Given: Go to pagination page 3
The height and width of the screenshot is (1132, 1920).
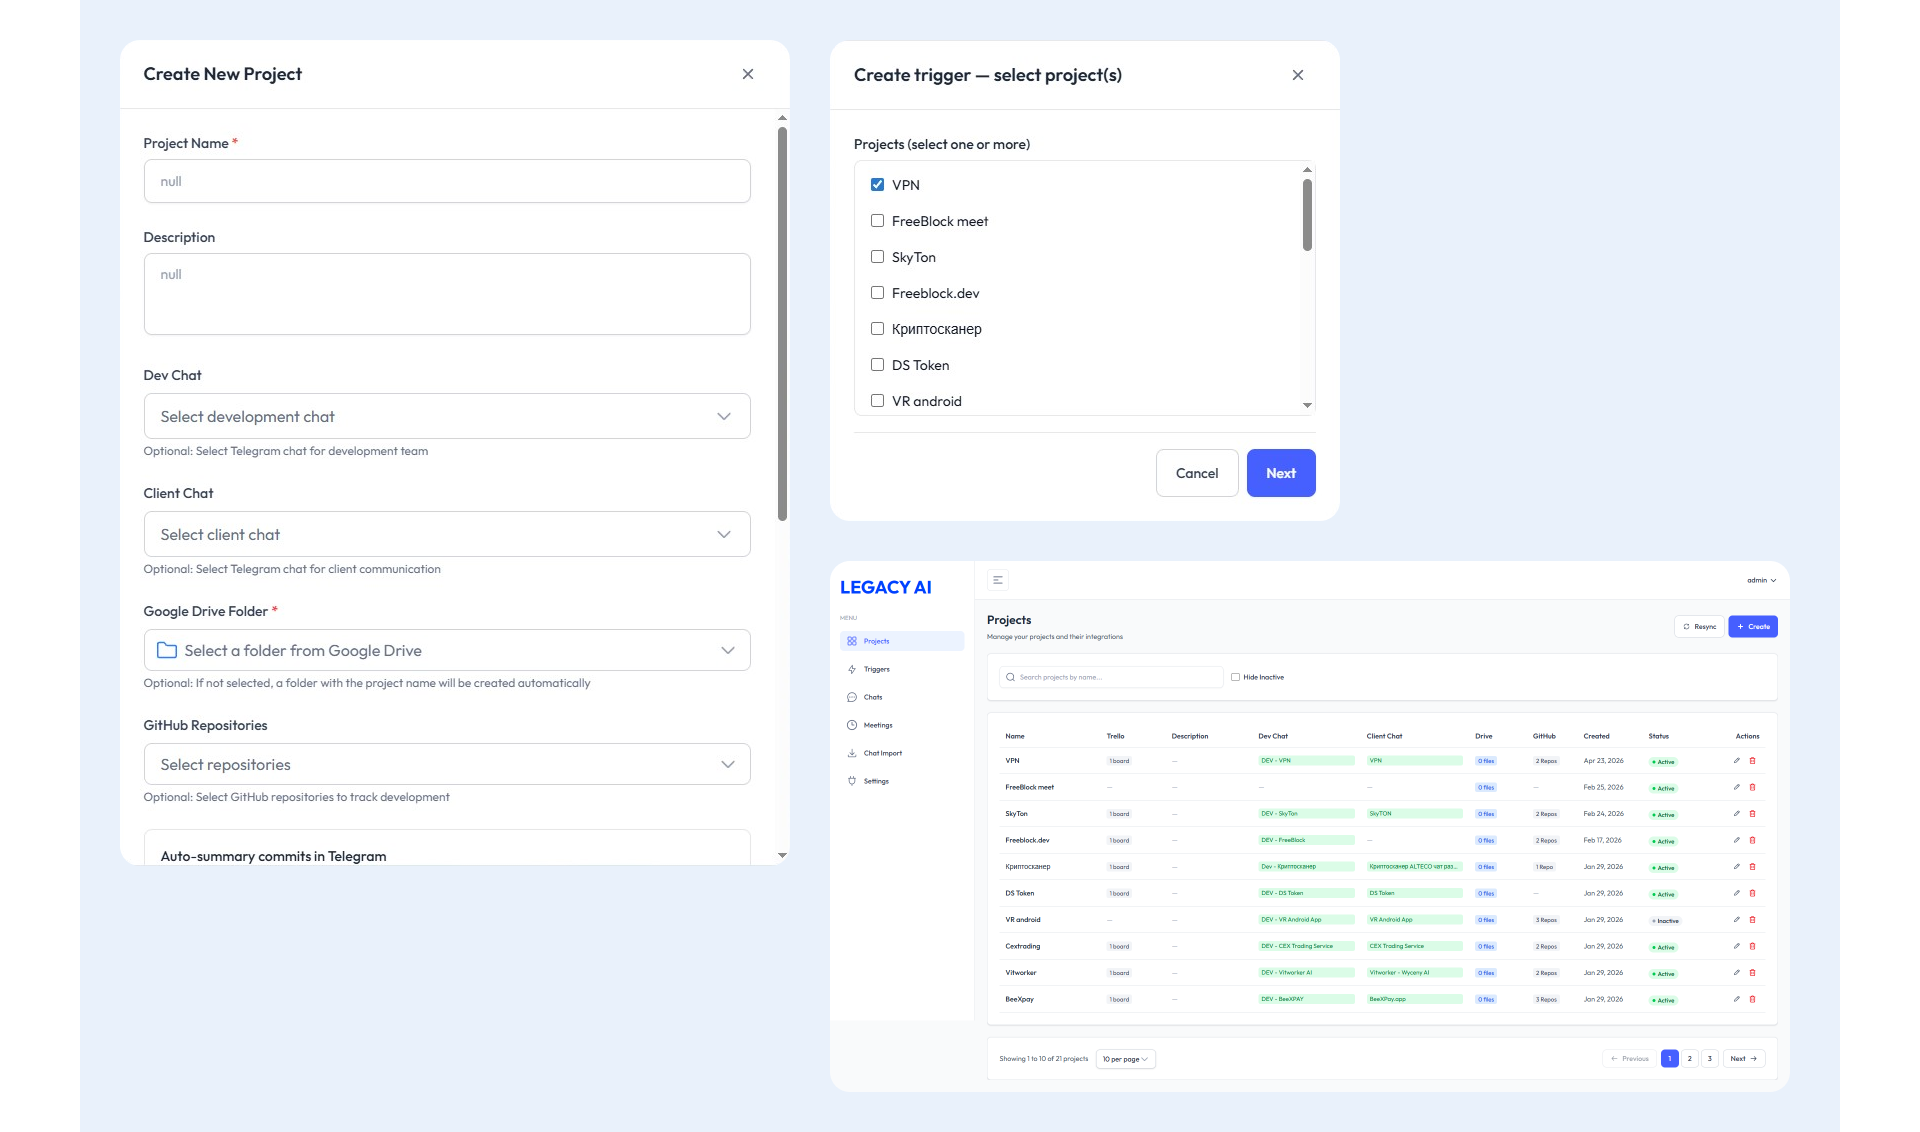Looking at the screenshot, I should (x=1710, y=1058).
